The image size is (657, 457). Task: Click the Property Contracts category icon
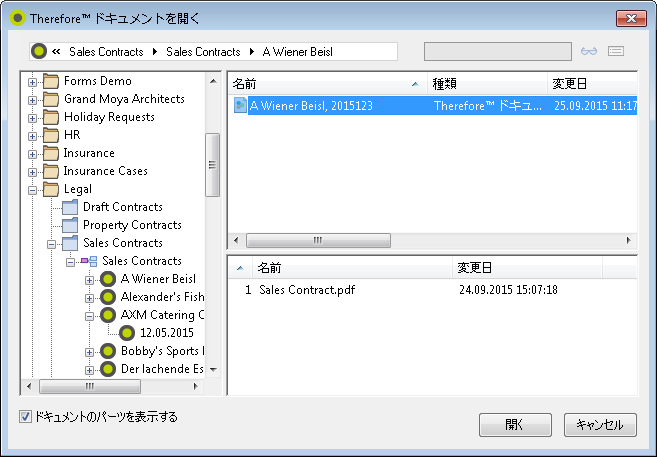click(70, 225)
